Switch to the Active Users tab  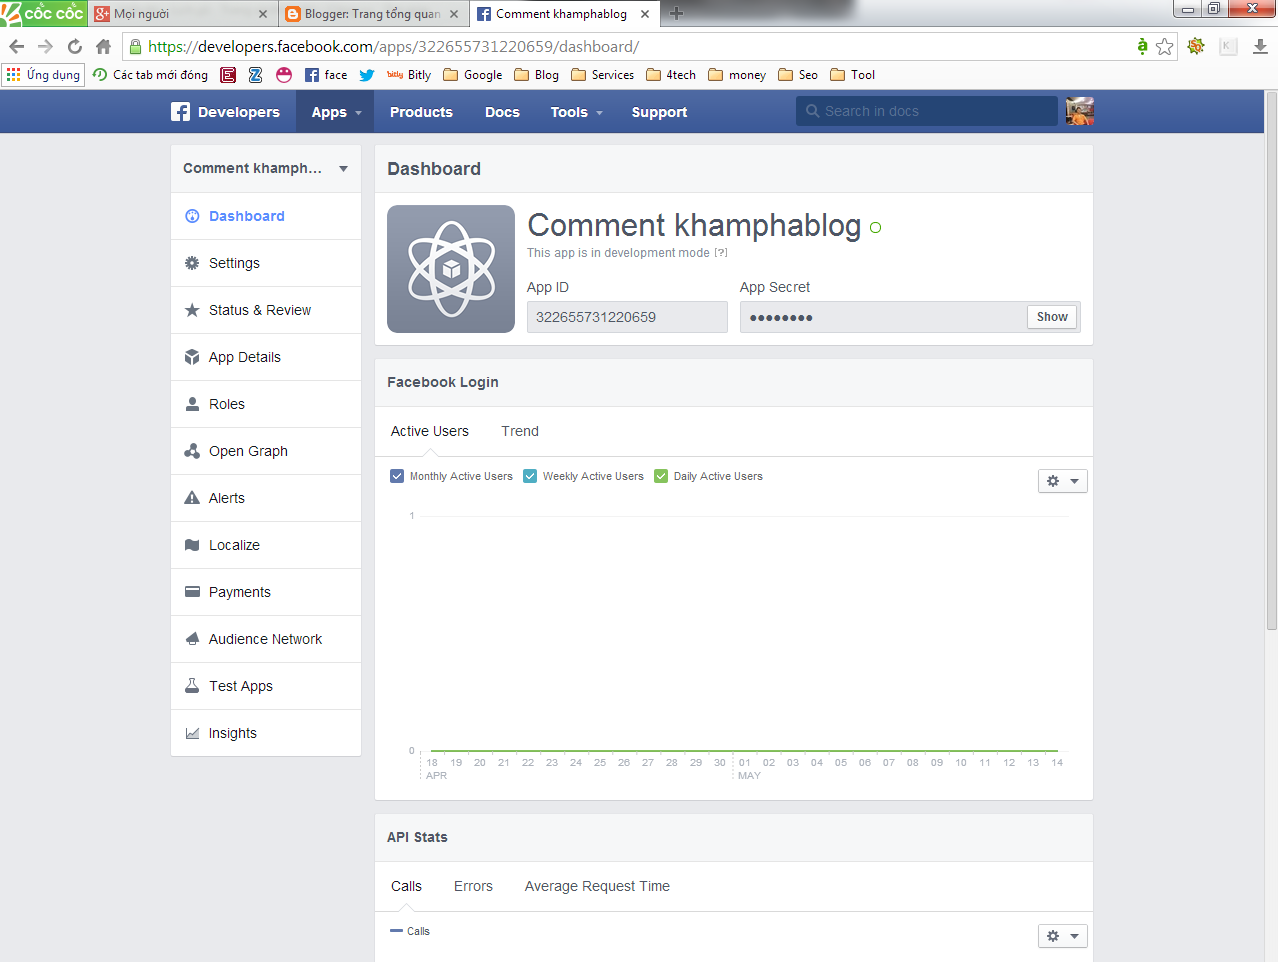[x=430, y=431]
